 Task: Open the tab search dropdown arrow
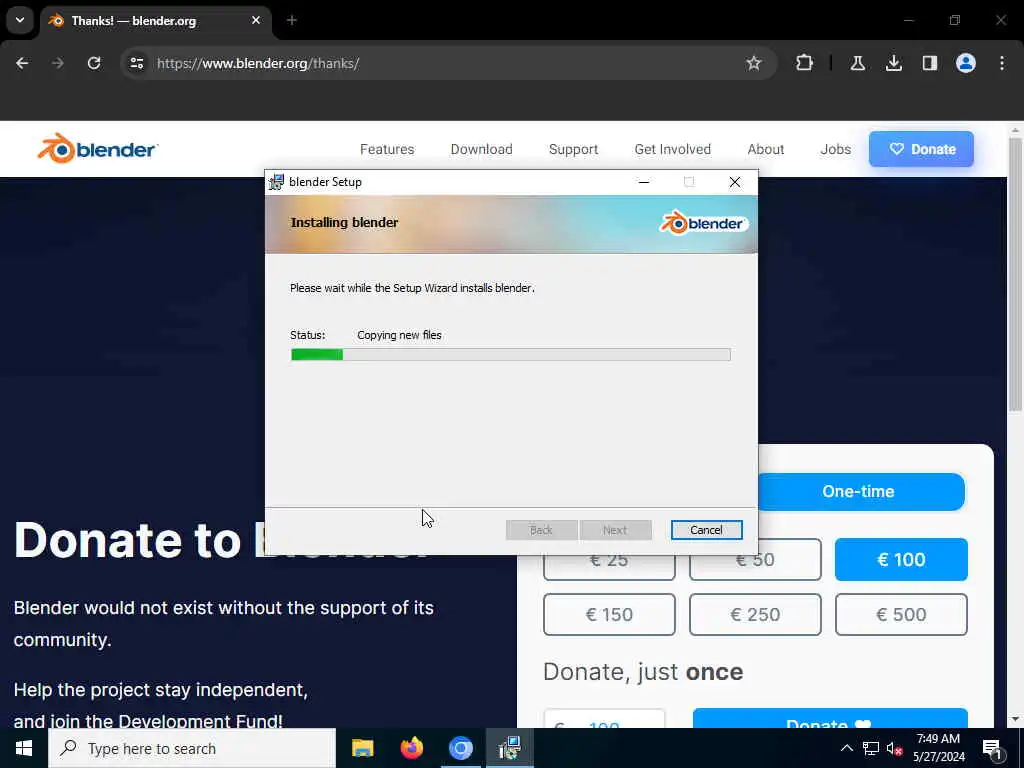[20, 20]
